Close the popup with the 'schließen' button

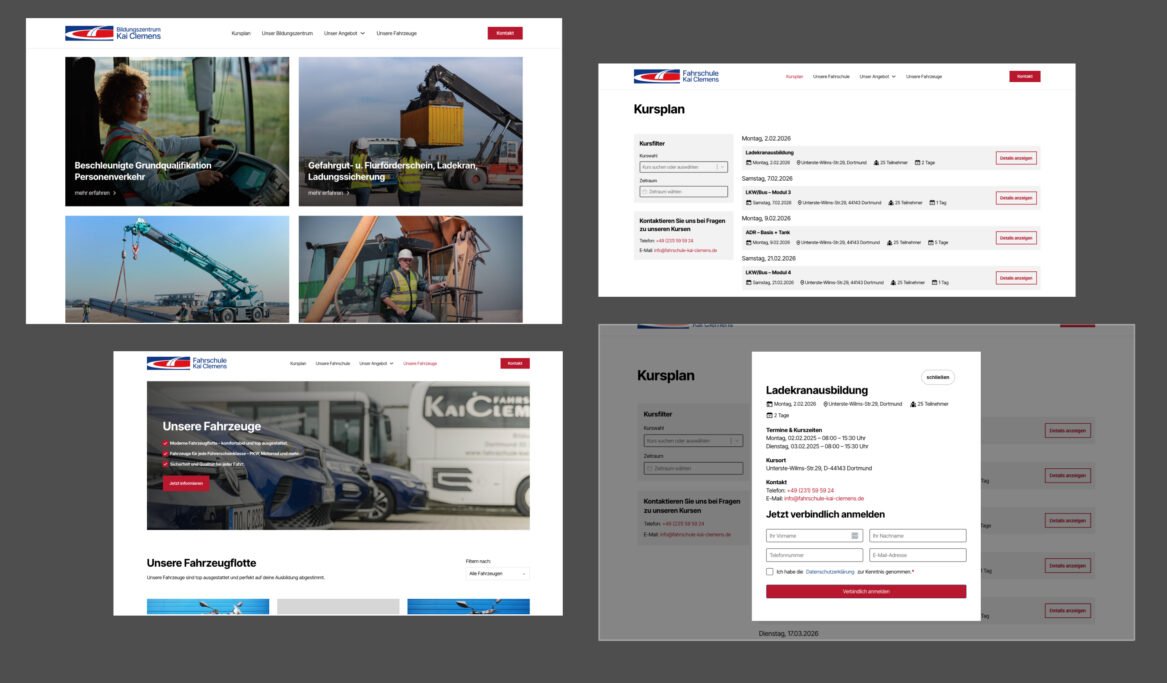click(937, 377)
